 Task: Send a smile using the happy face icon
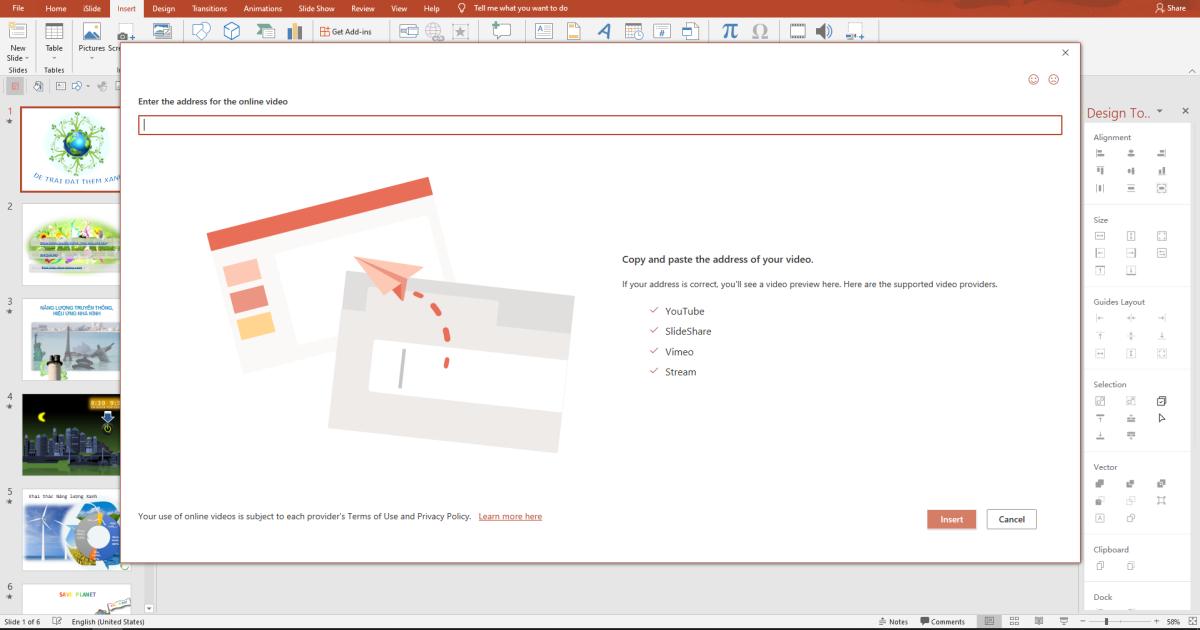click(1035, 80)
